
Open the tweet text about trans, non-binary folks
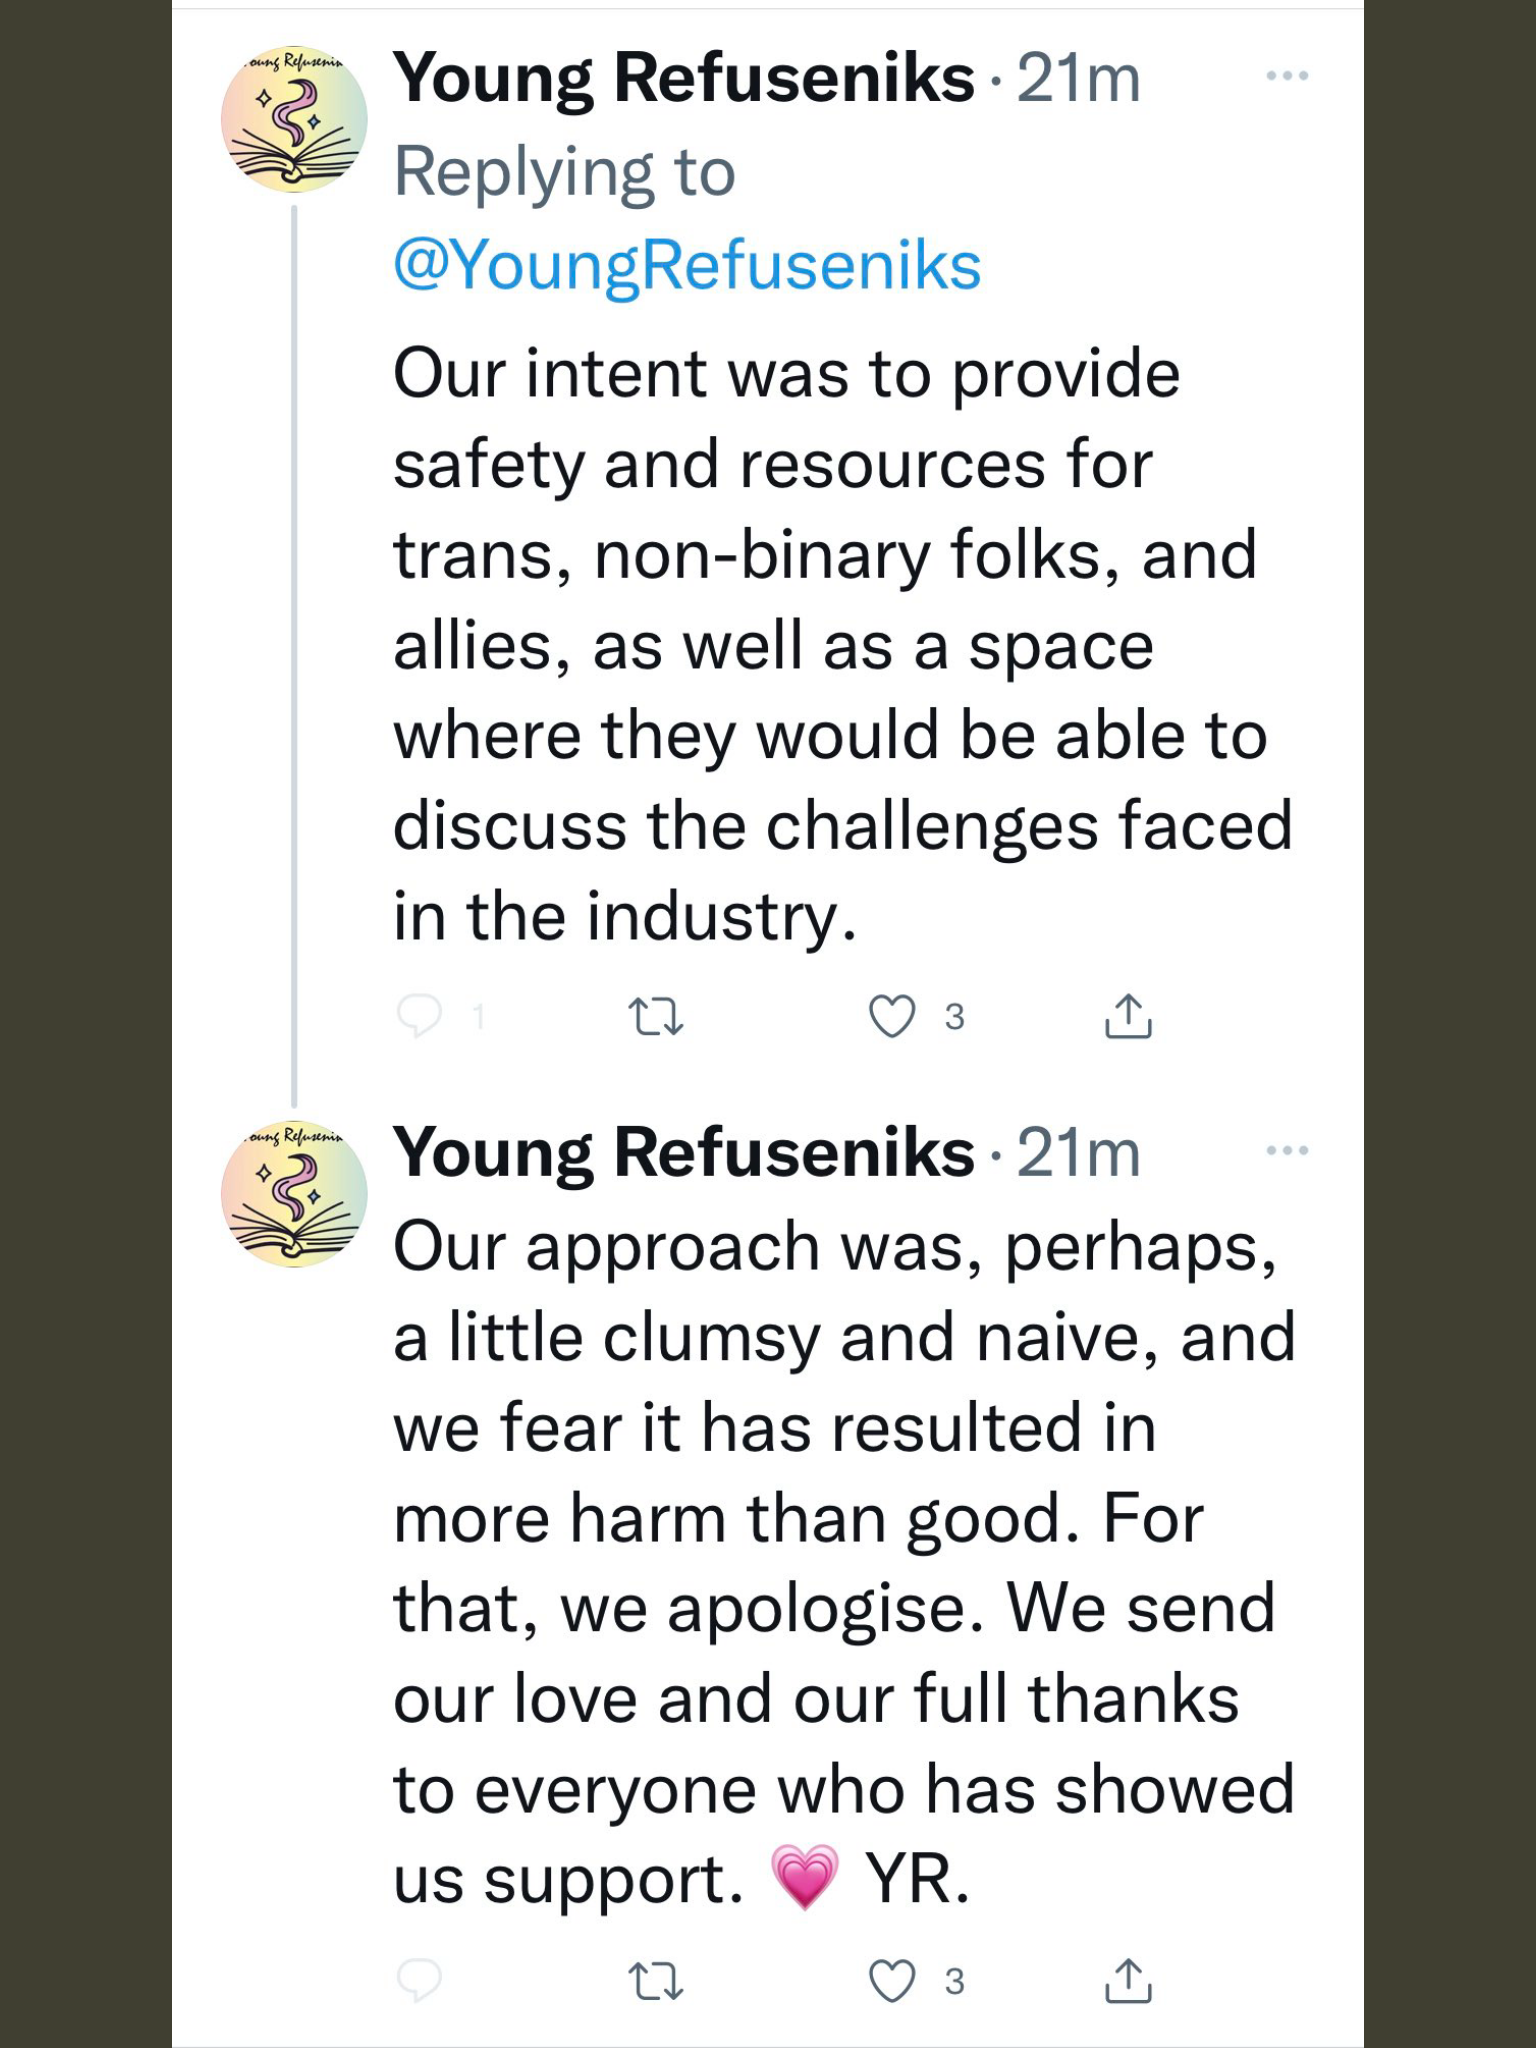click(x=843, y=646)
